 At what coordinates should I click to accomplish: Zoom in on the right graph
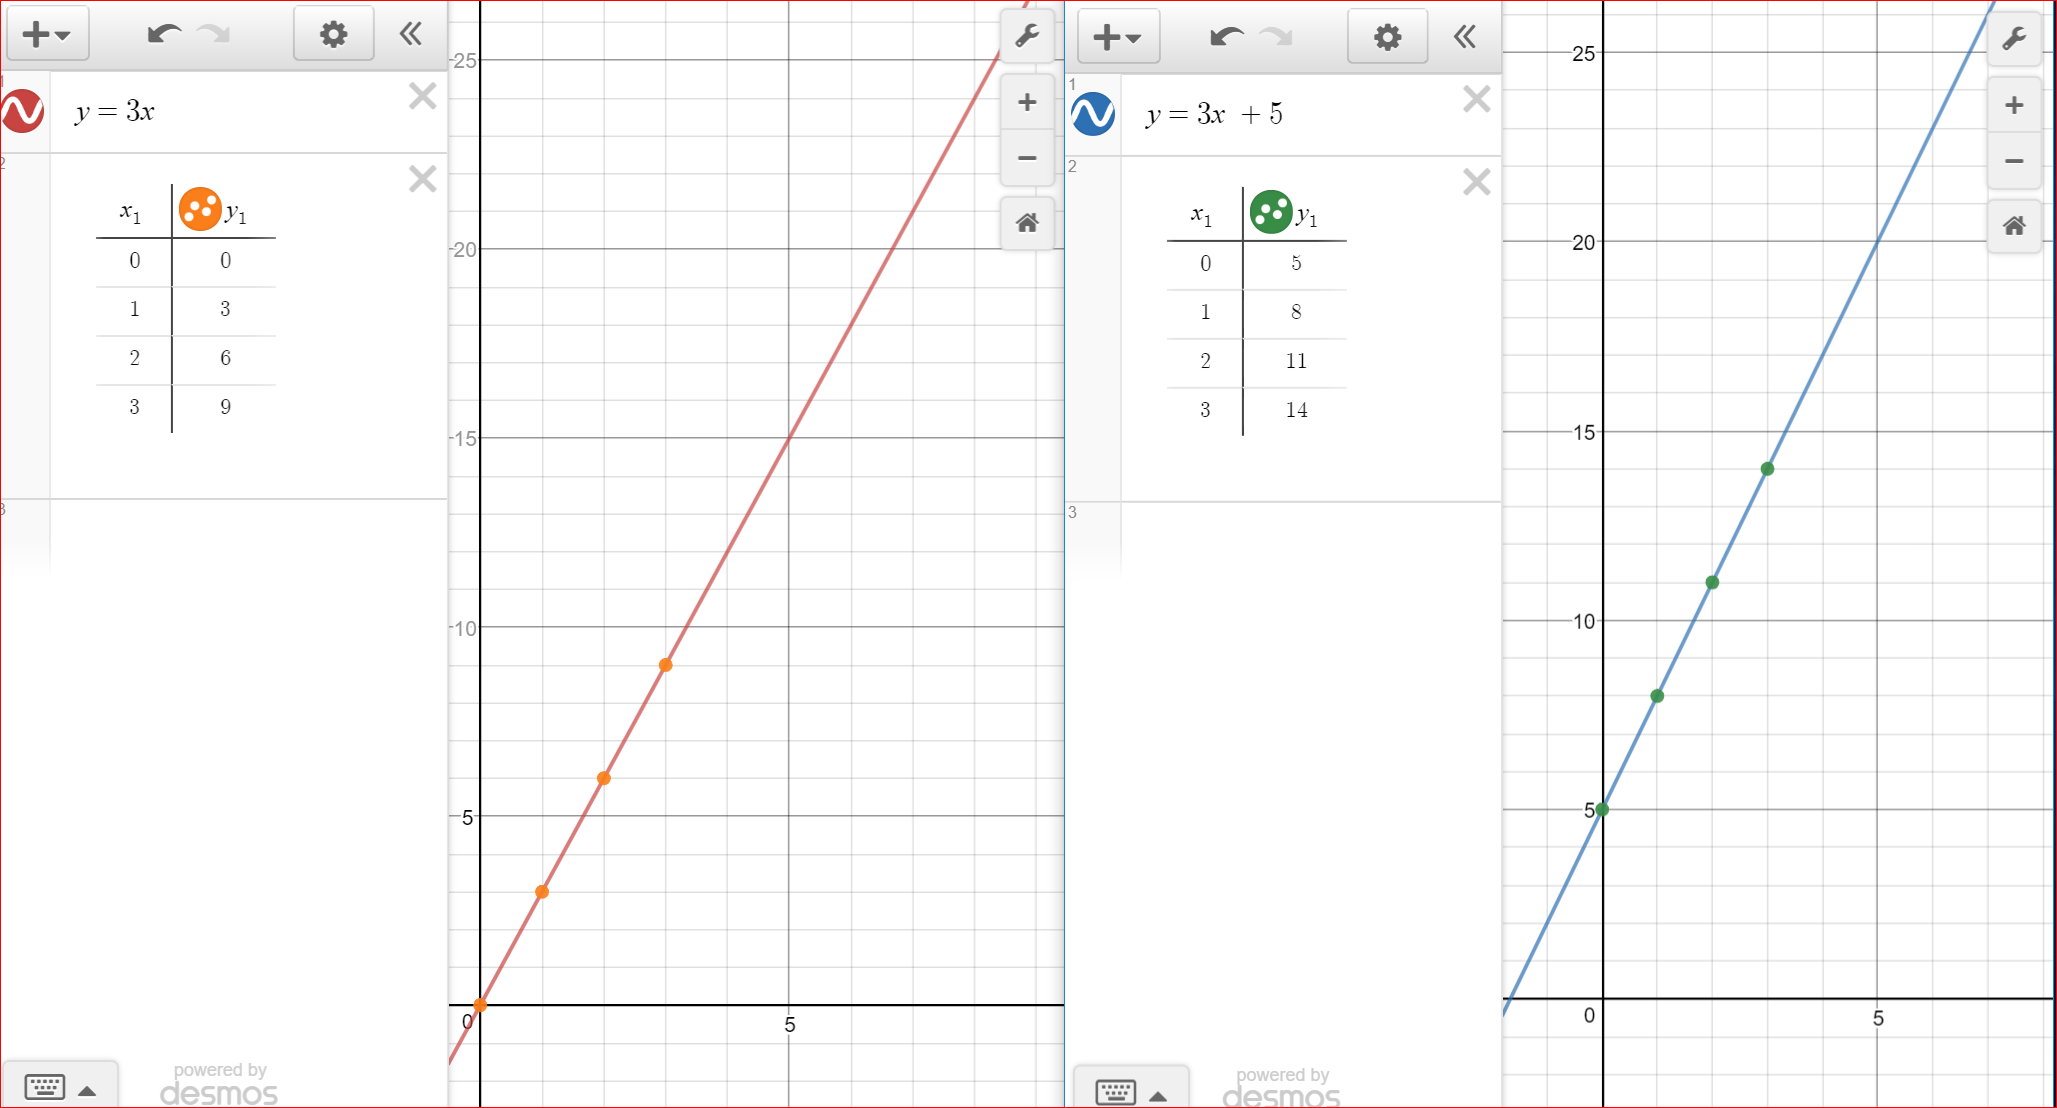click(x=2014, y=105)
